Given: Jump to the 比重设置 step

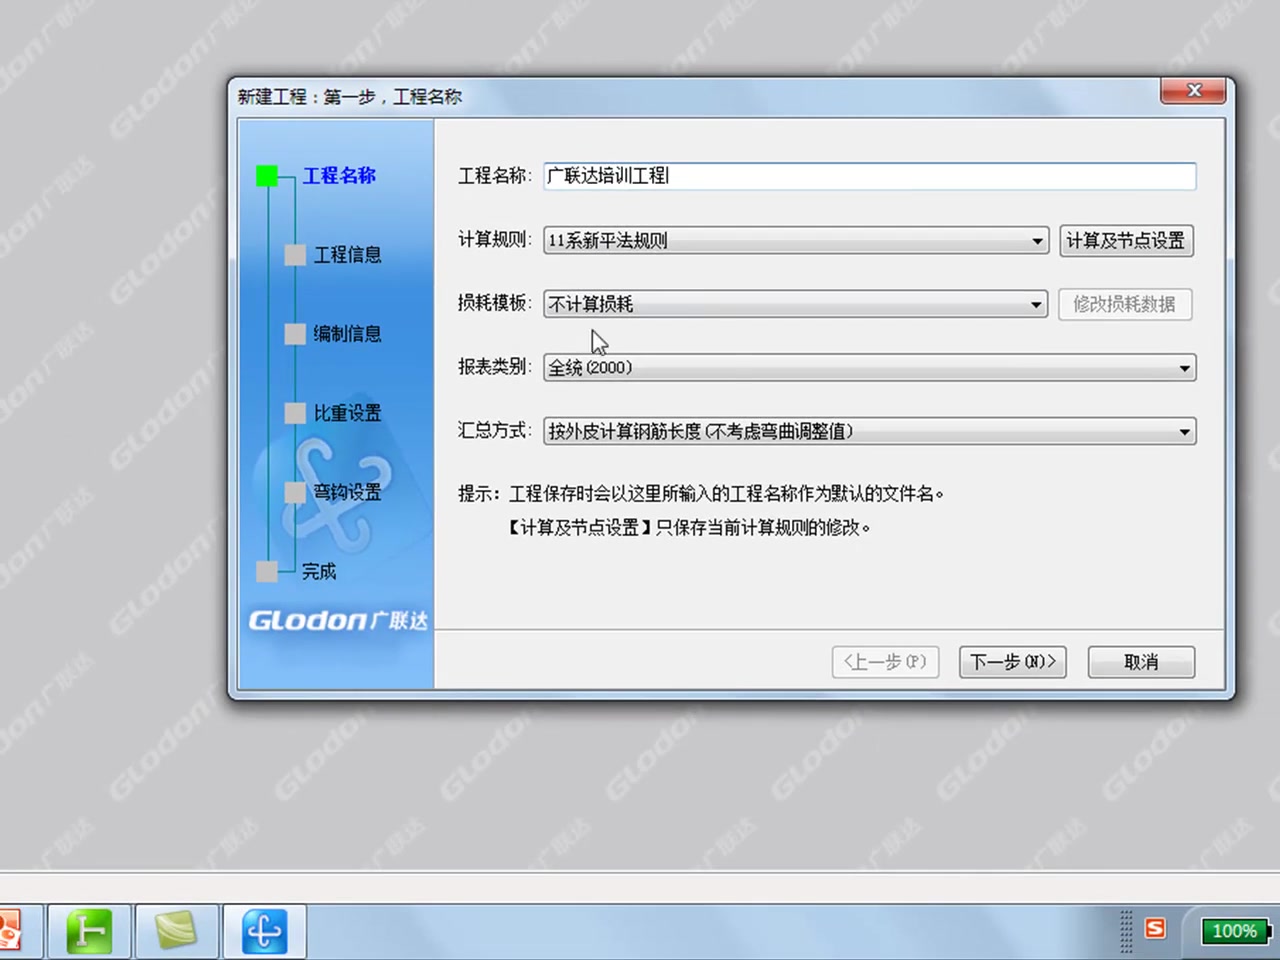Looking at the screenshot, I should coord(347,413).
